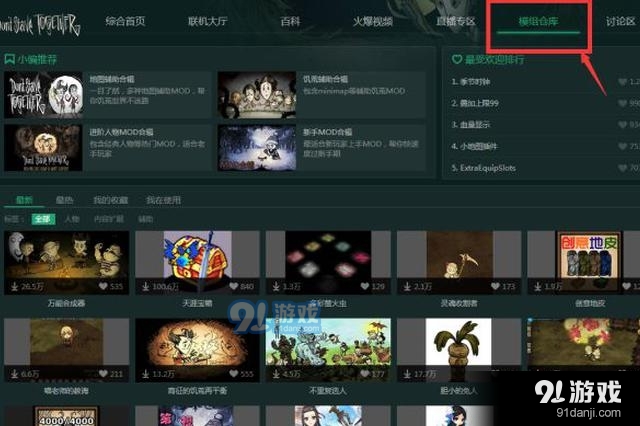Open the 火爆视频 navigation tab
This screenshot has height=426, width=640.
pyautogui.click(x=373, y=21)
